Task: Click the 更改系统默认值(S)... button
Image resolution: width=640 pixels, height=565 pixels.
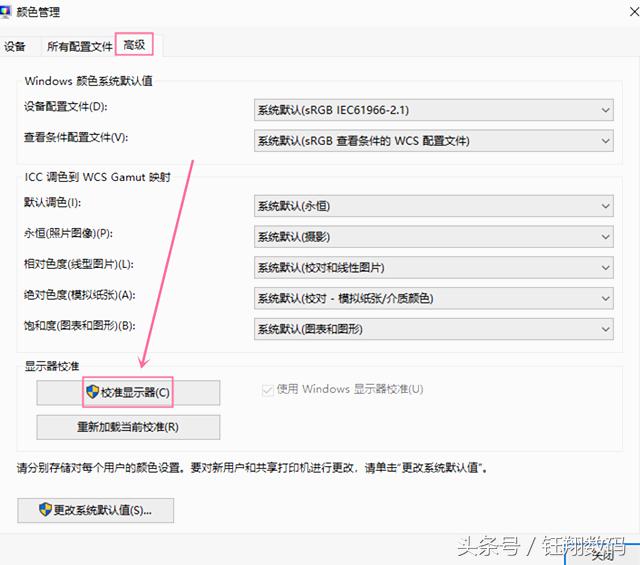Action: (96, 510)
